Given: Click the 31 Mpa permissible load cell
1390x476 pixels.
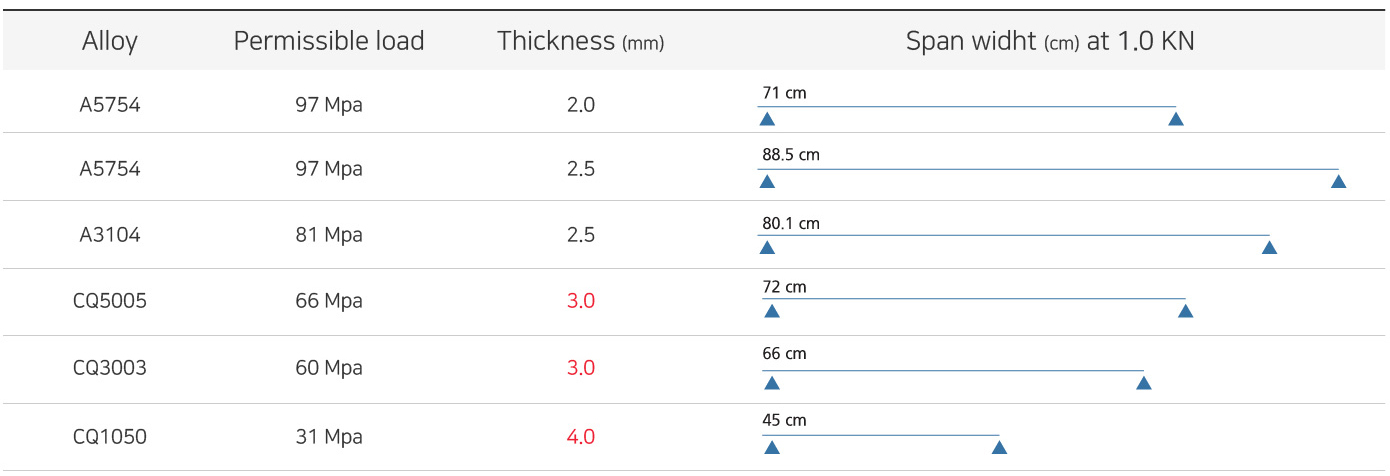Looking at the screenshot, I should pos(329,437).
